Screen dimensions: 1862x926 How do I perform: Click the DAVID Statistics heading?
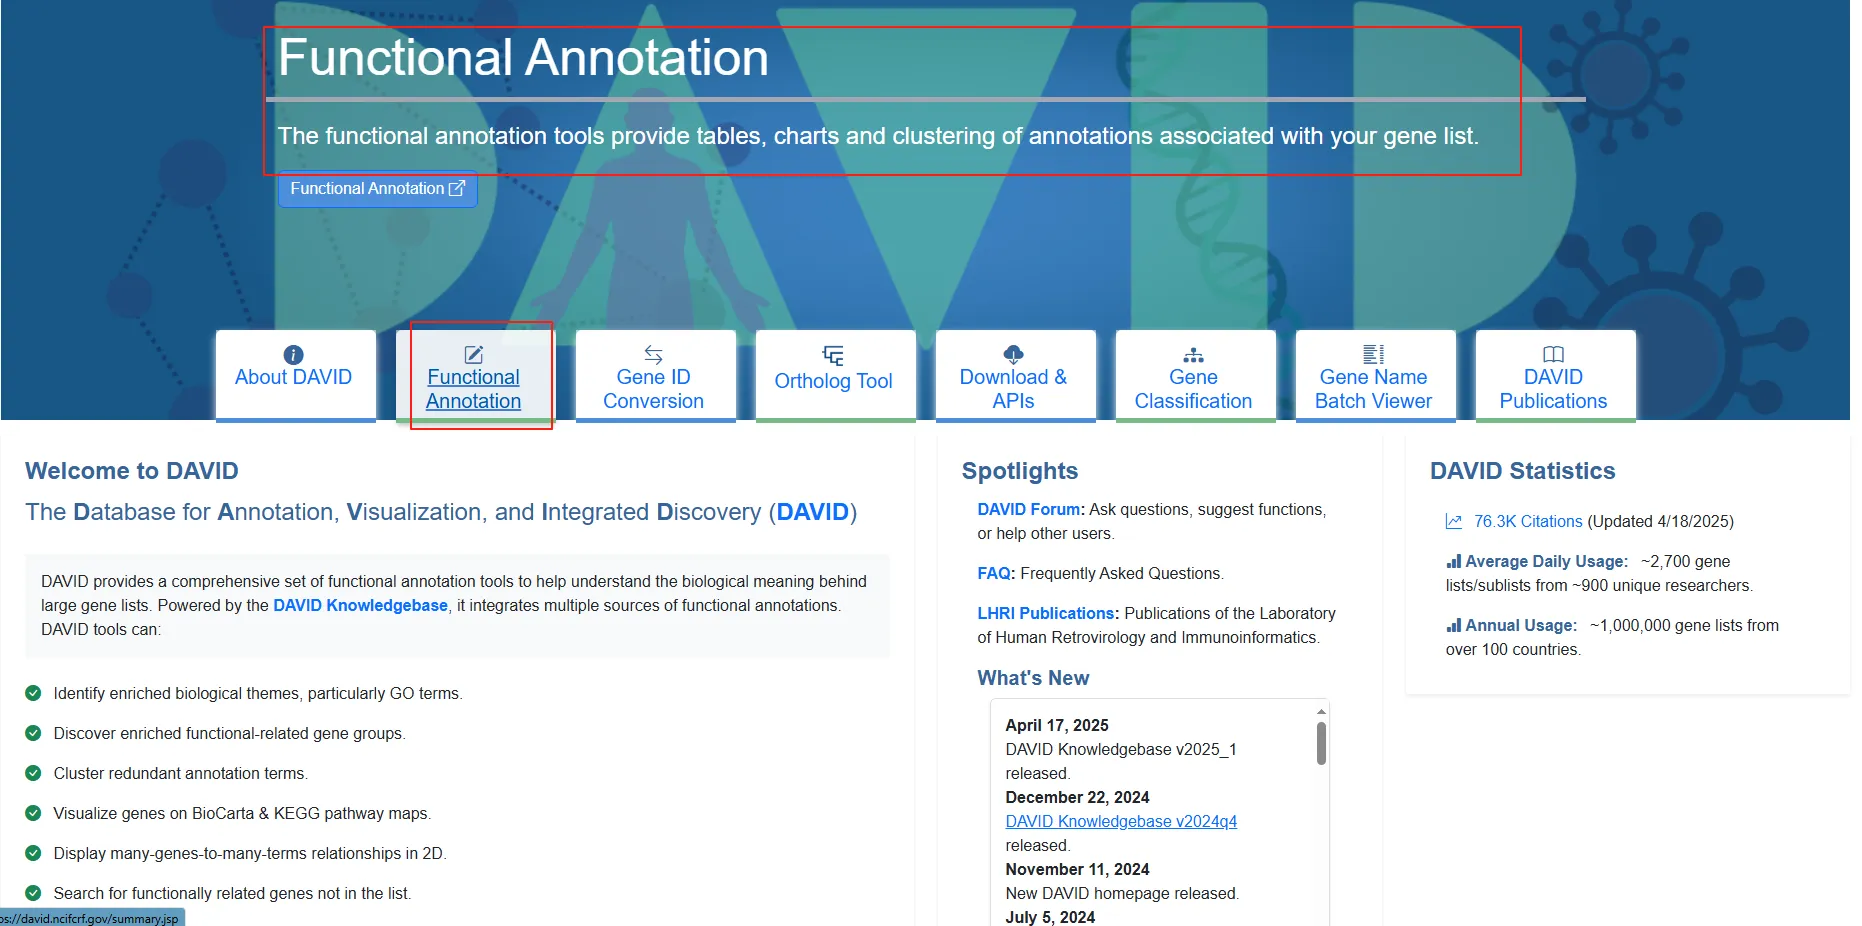pyautogui.click(x=1522, y=471)
